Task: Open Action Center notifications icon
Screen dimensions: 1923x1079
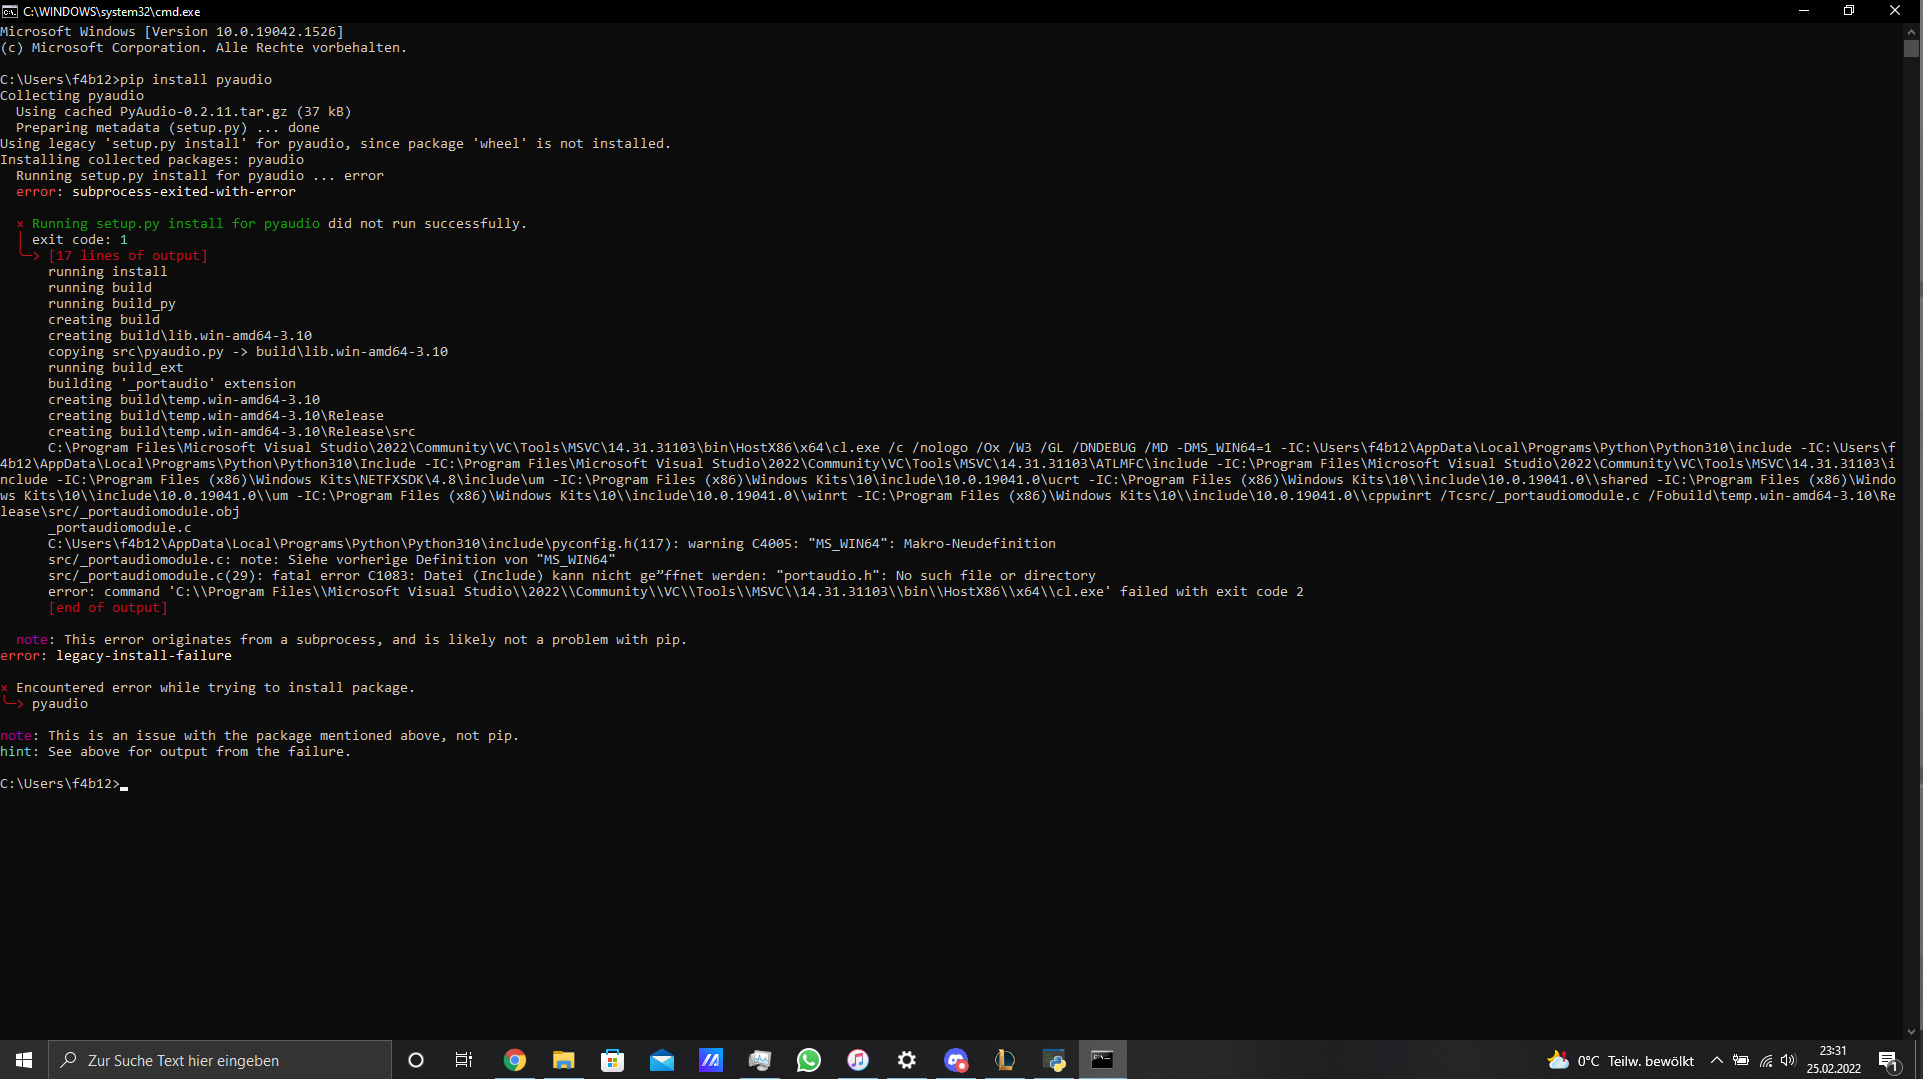Action: [x=1888, y=1060]
